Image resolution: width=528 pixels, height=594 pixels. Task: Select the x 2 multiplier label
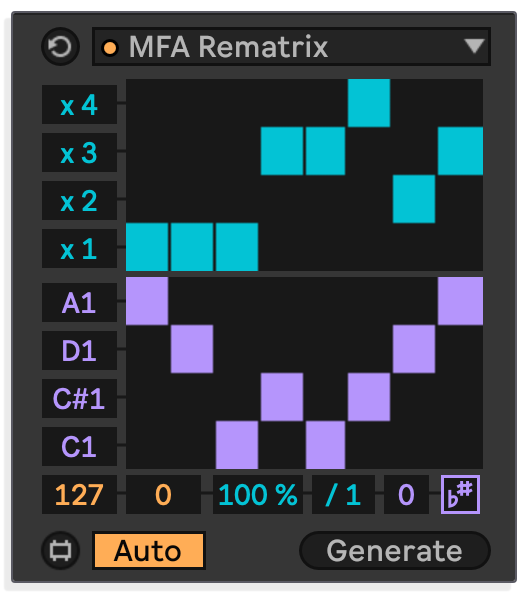[79, 201]
